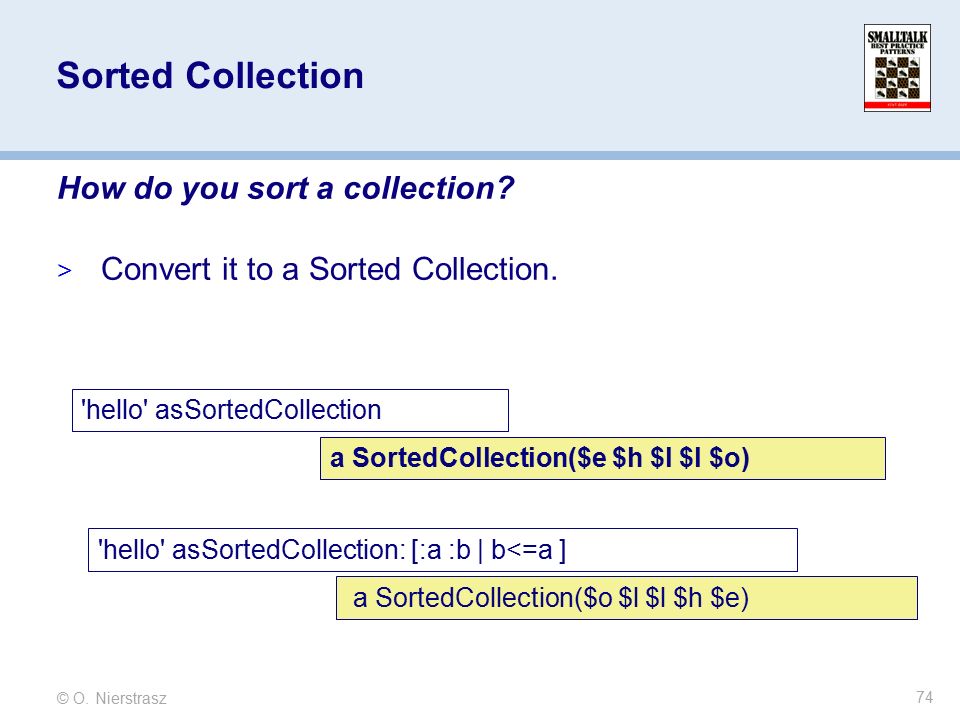Click the sort block '[:a :b | b<=a ]'

point(489,550)
